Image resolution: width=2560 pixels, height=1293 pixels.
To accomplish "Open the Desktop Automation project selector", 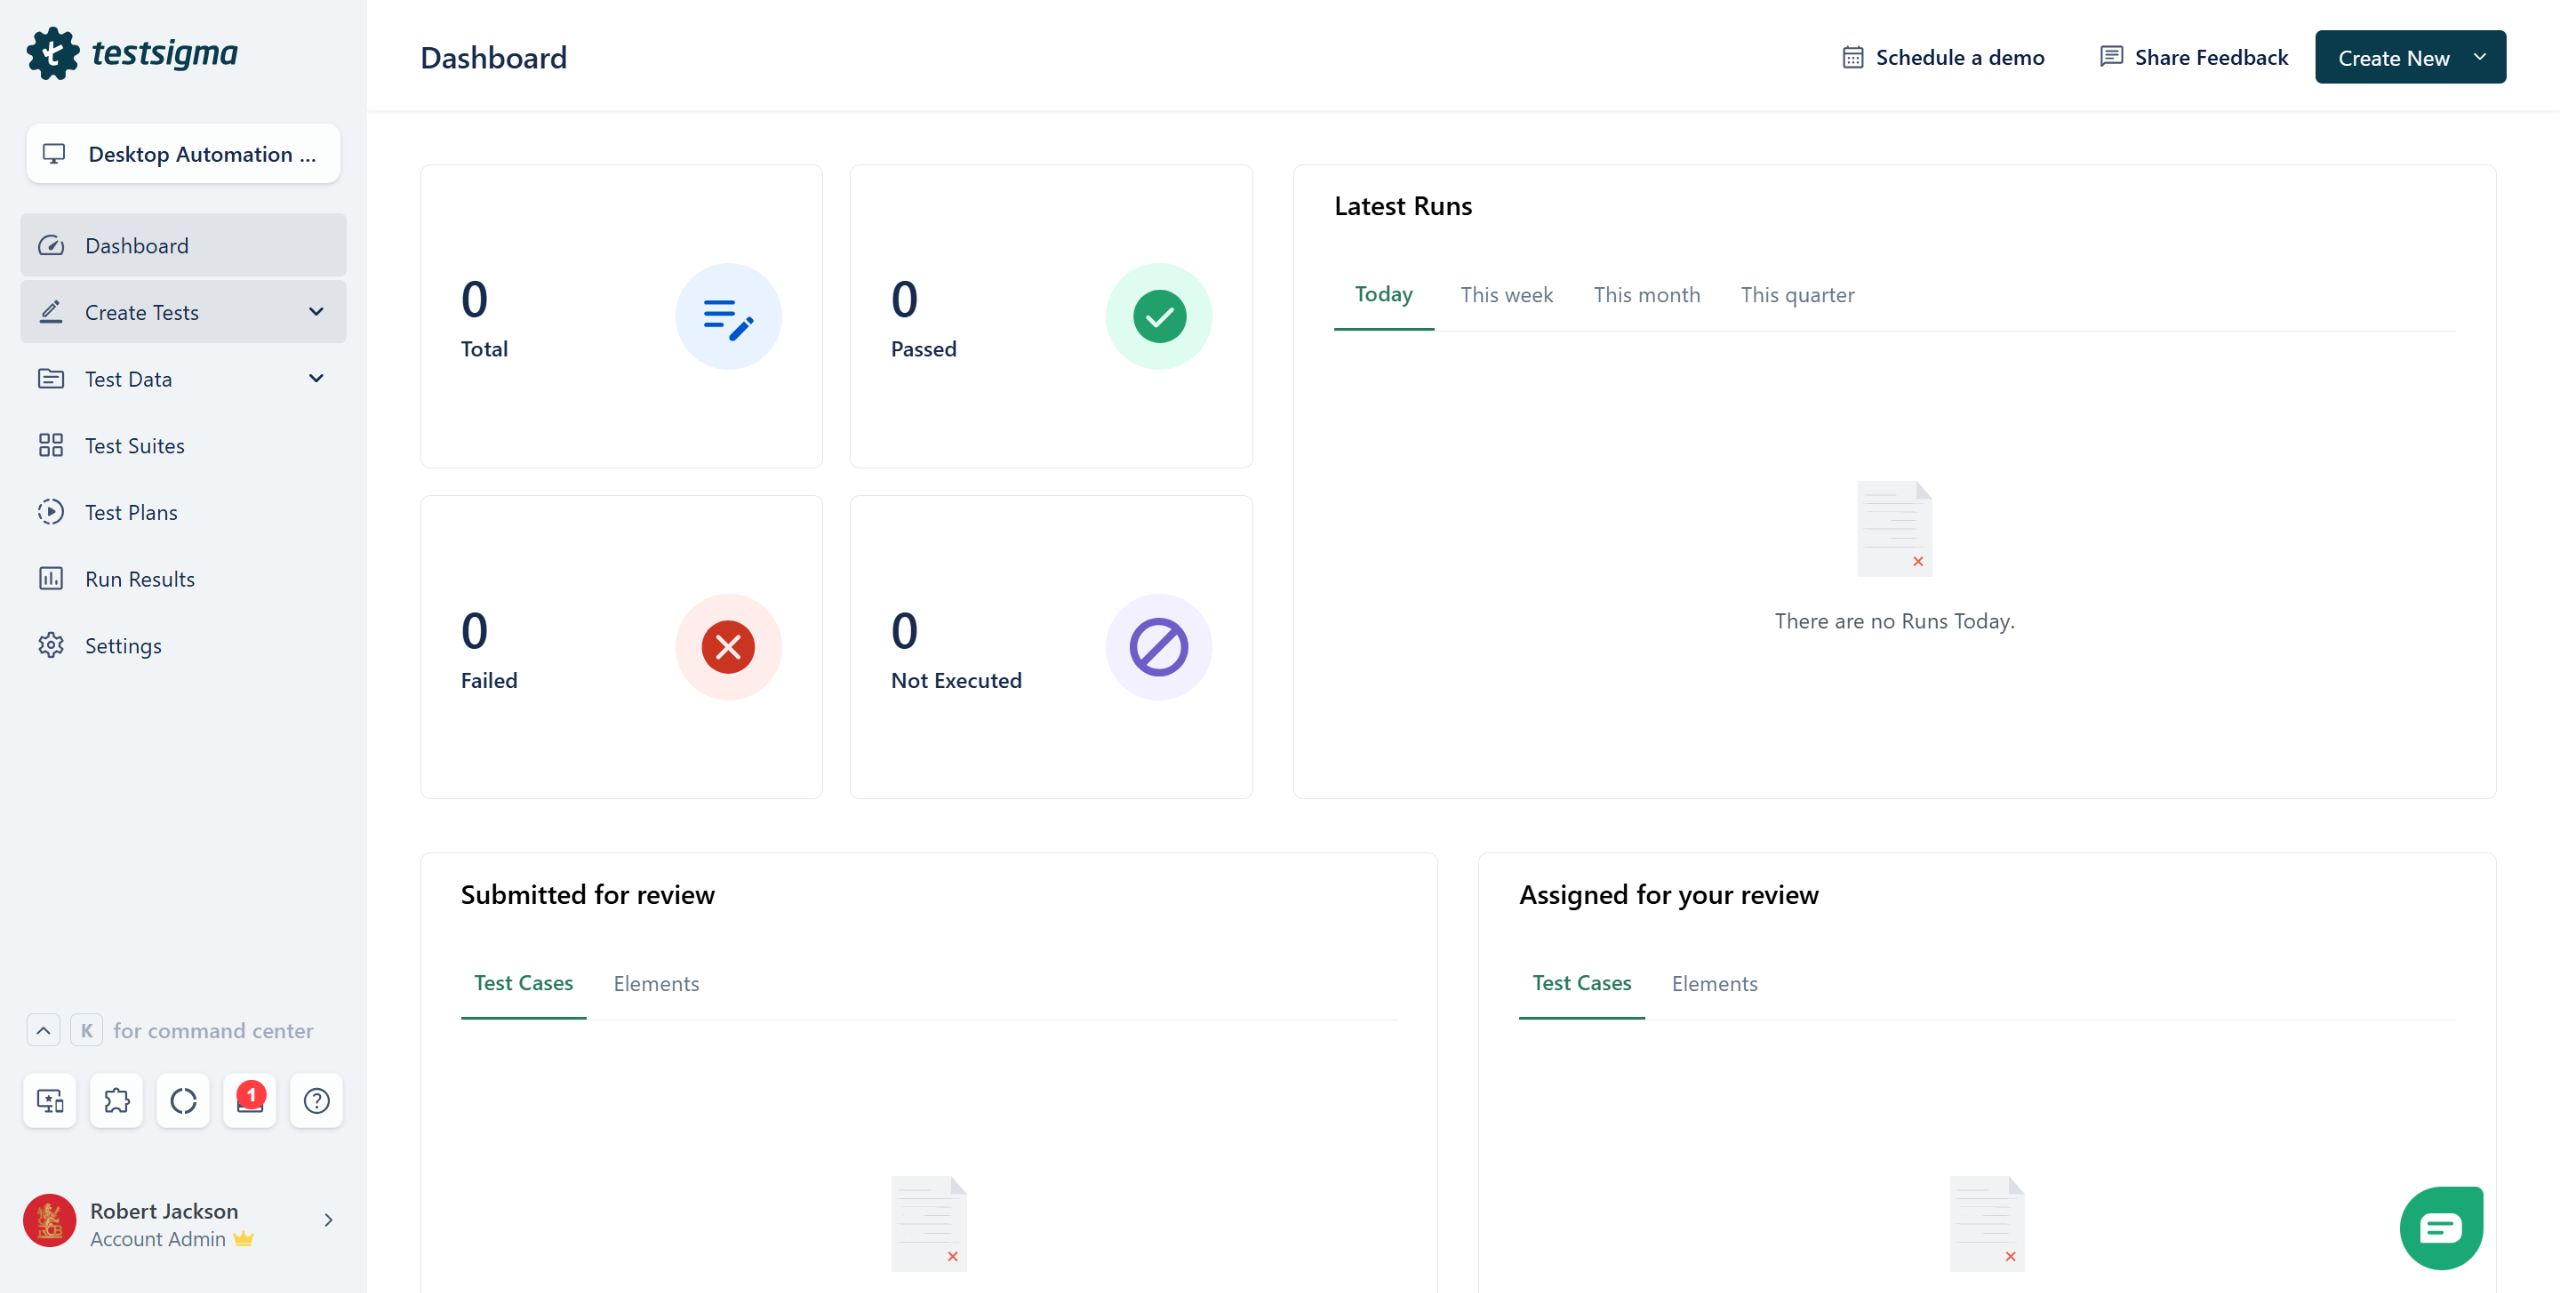I will [183, 154].
